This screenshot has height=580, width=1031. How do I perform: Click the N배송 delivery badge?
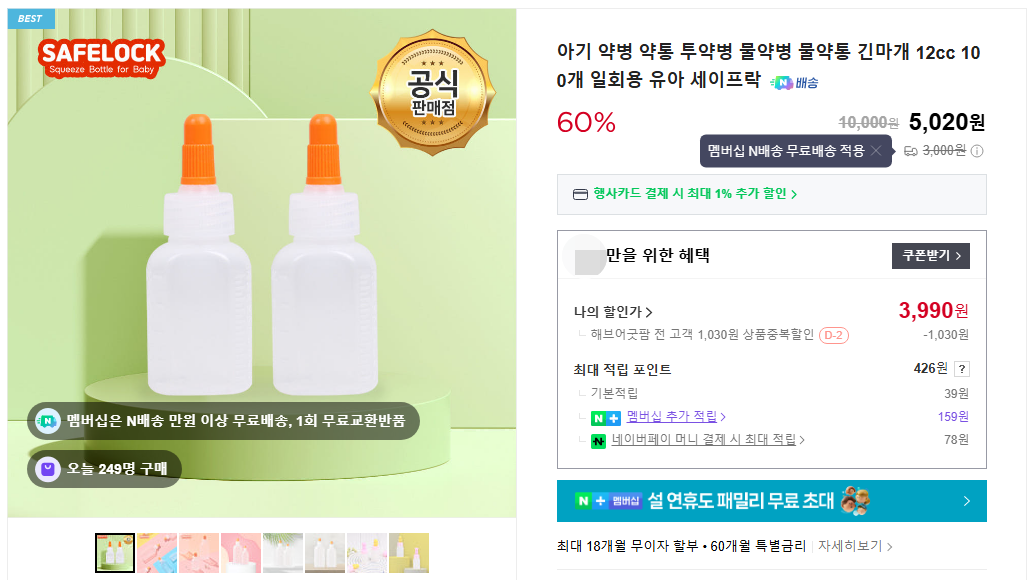[x=795, y=83]
